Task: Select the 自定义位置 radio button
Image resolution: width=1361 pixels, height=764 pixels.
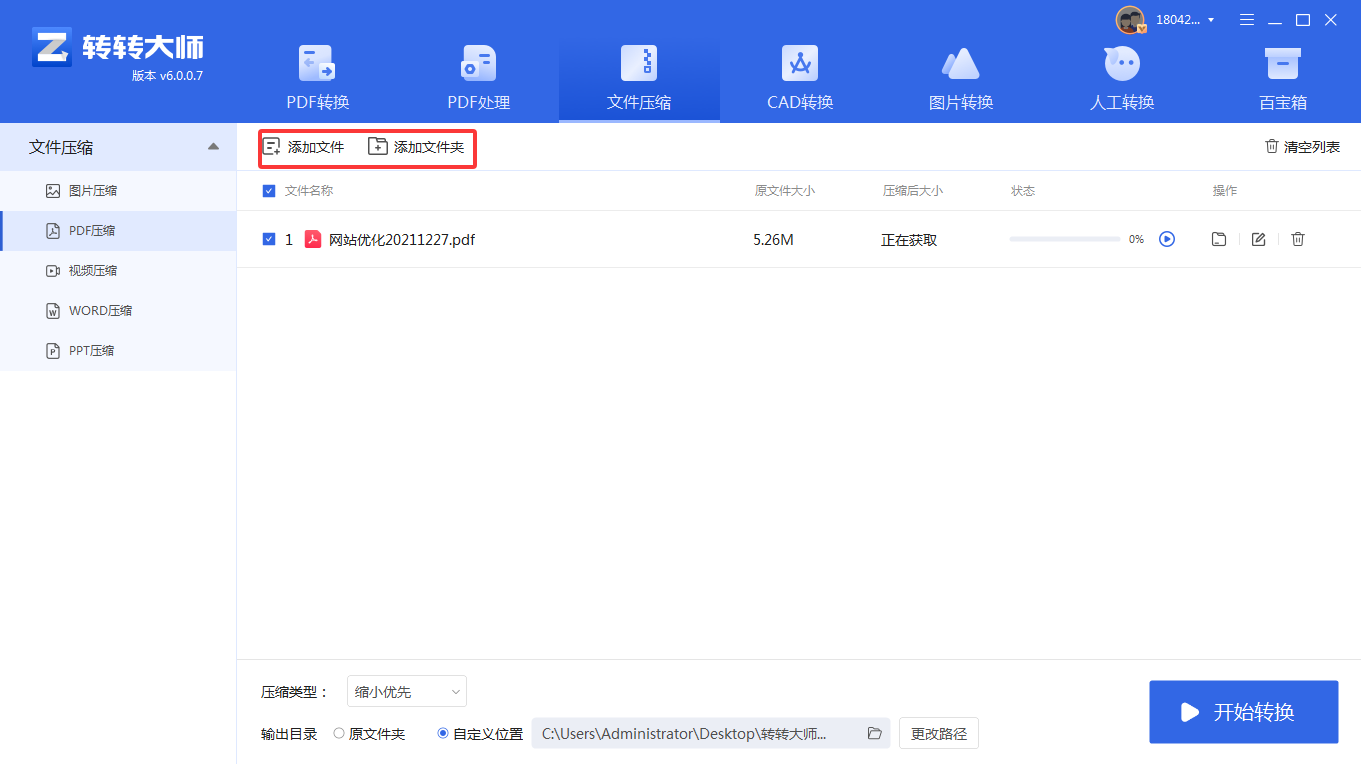Action: point(443,733)
